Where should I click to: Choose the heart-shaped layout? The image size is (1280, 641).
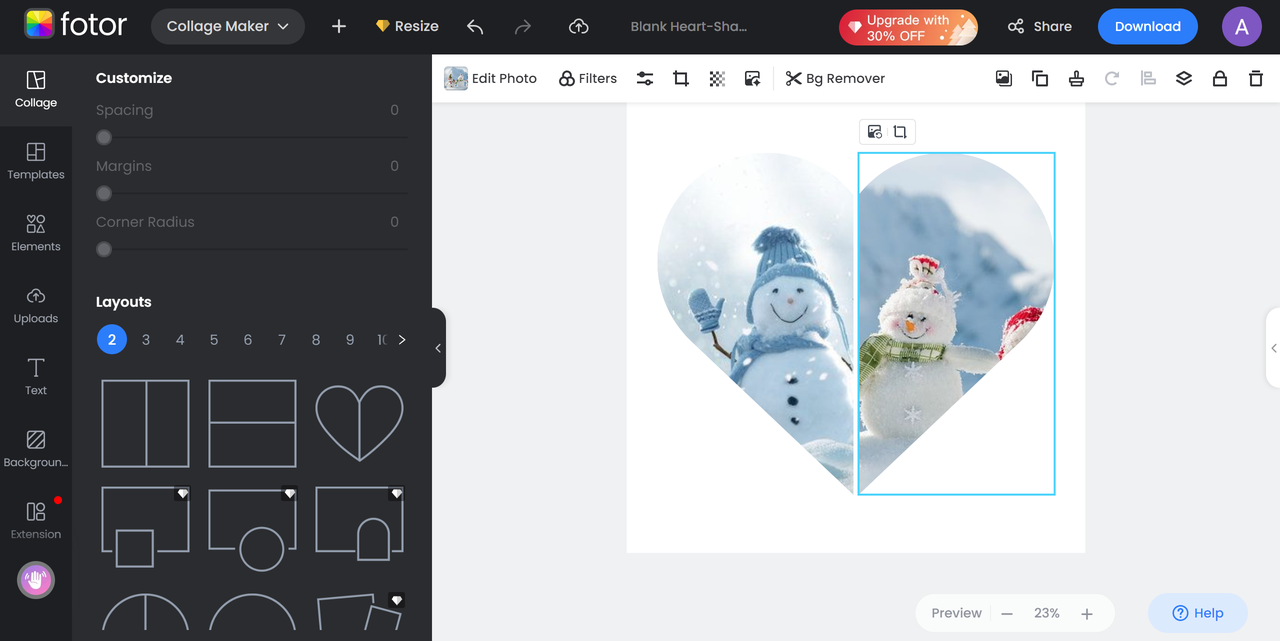[359, 423]
